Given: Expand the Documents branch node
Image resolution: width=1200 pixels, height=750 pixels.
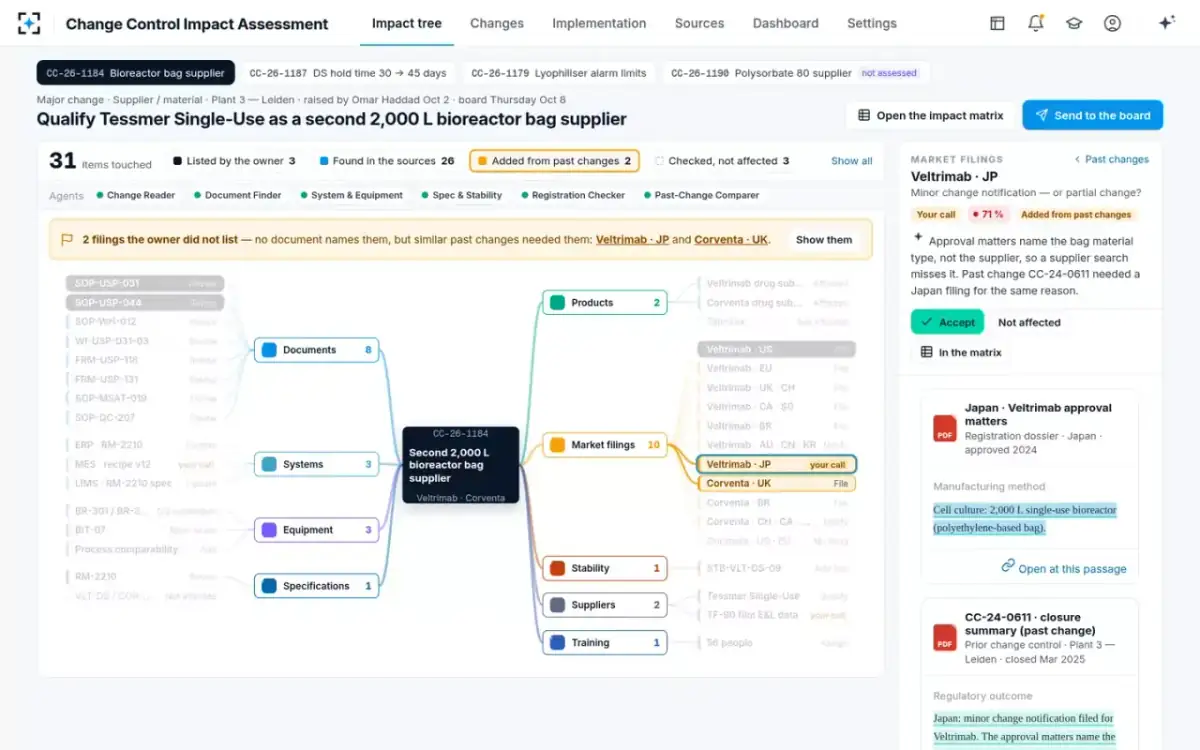Looking at the screenshot, I should click(316, 350).
